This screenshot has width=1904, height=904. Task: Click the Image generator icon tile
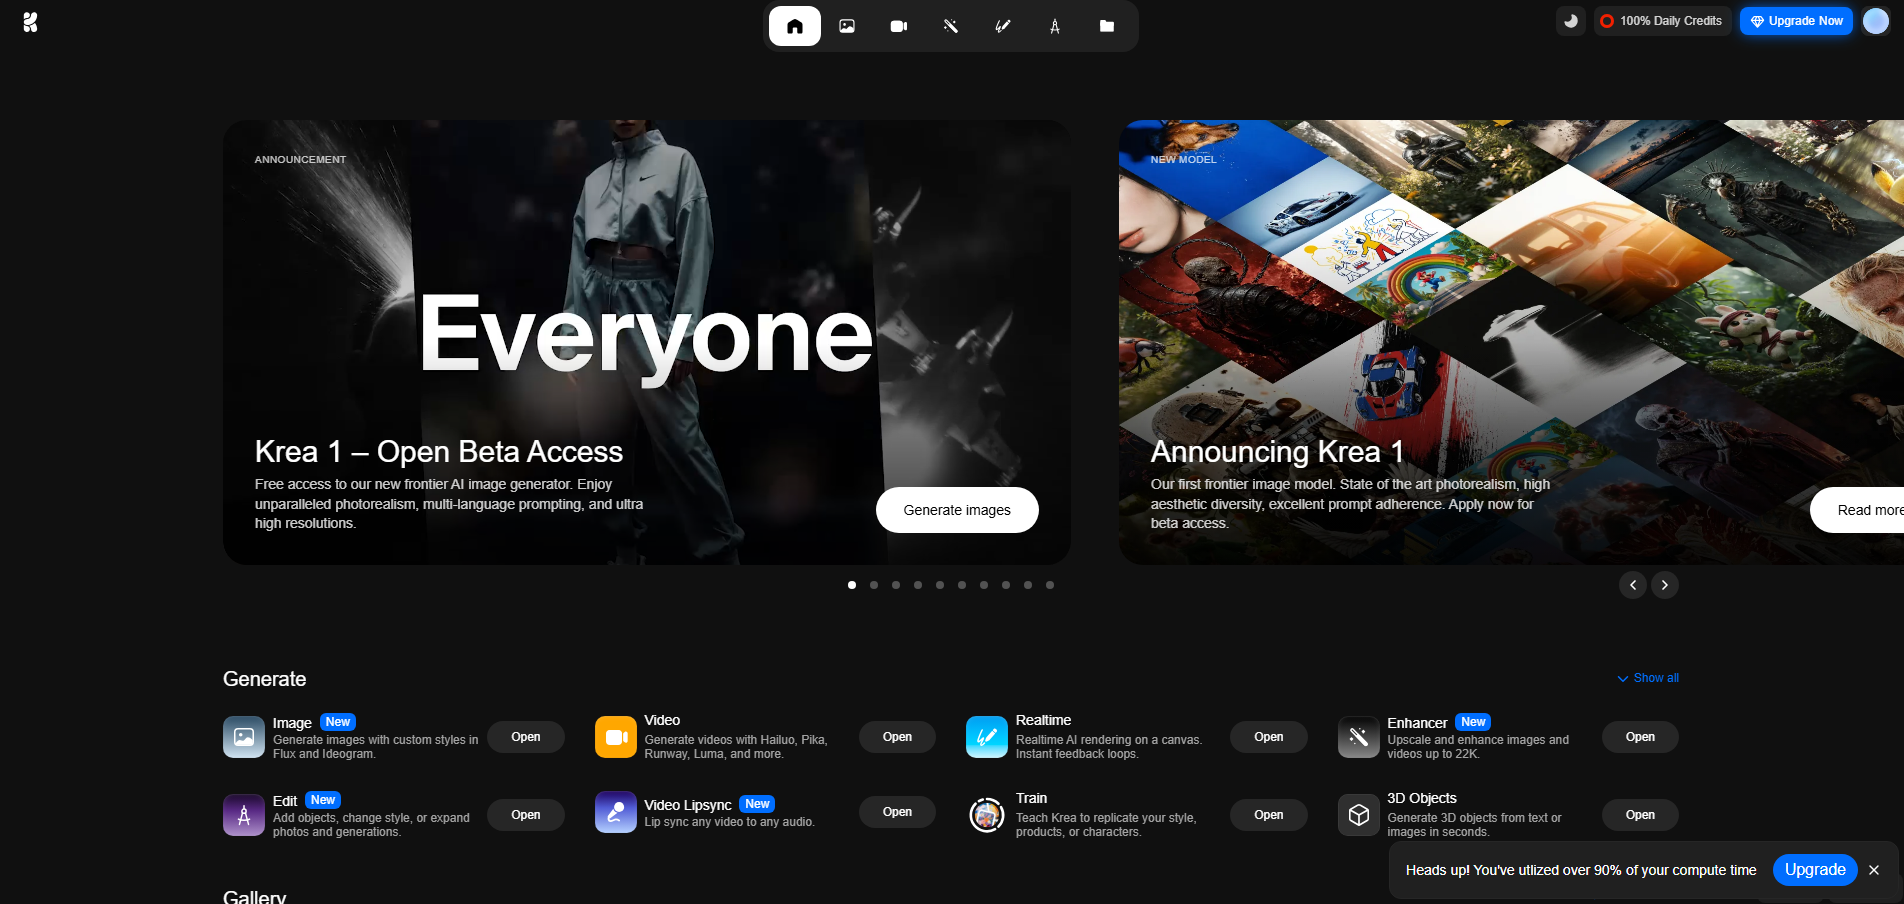244,737
